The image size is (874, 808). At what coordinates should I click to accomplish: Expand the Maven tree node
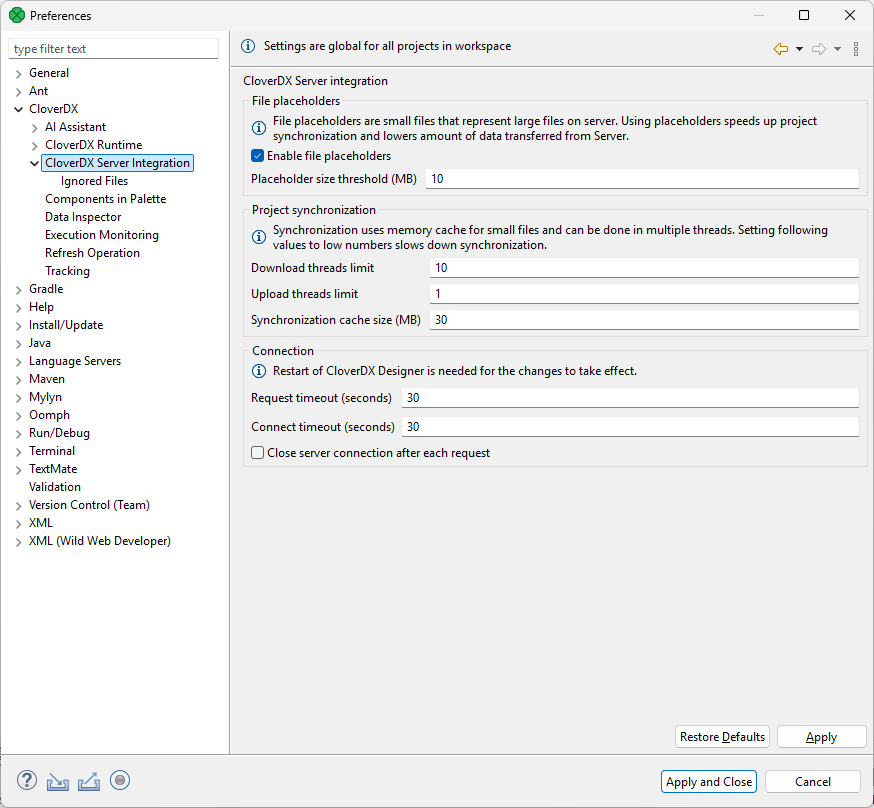click(18, 379)
